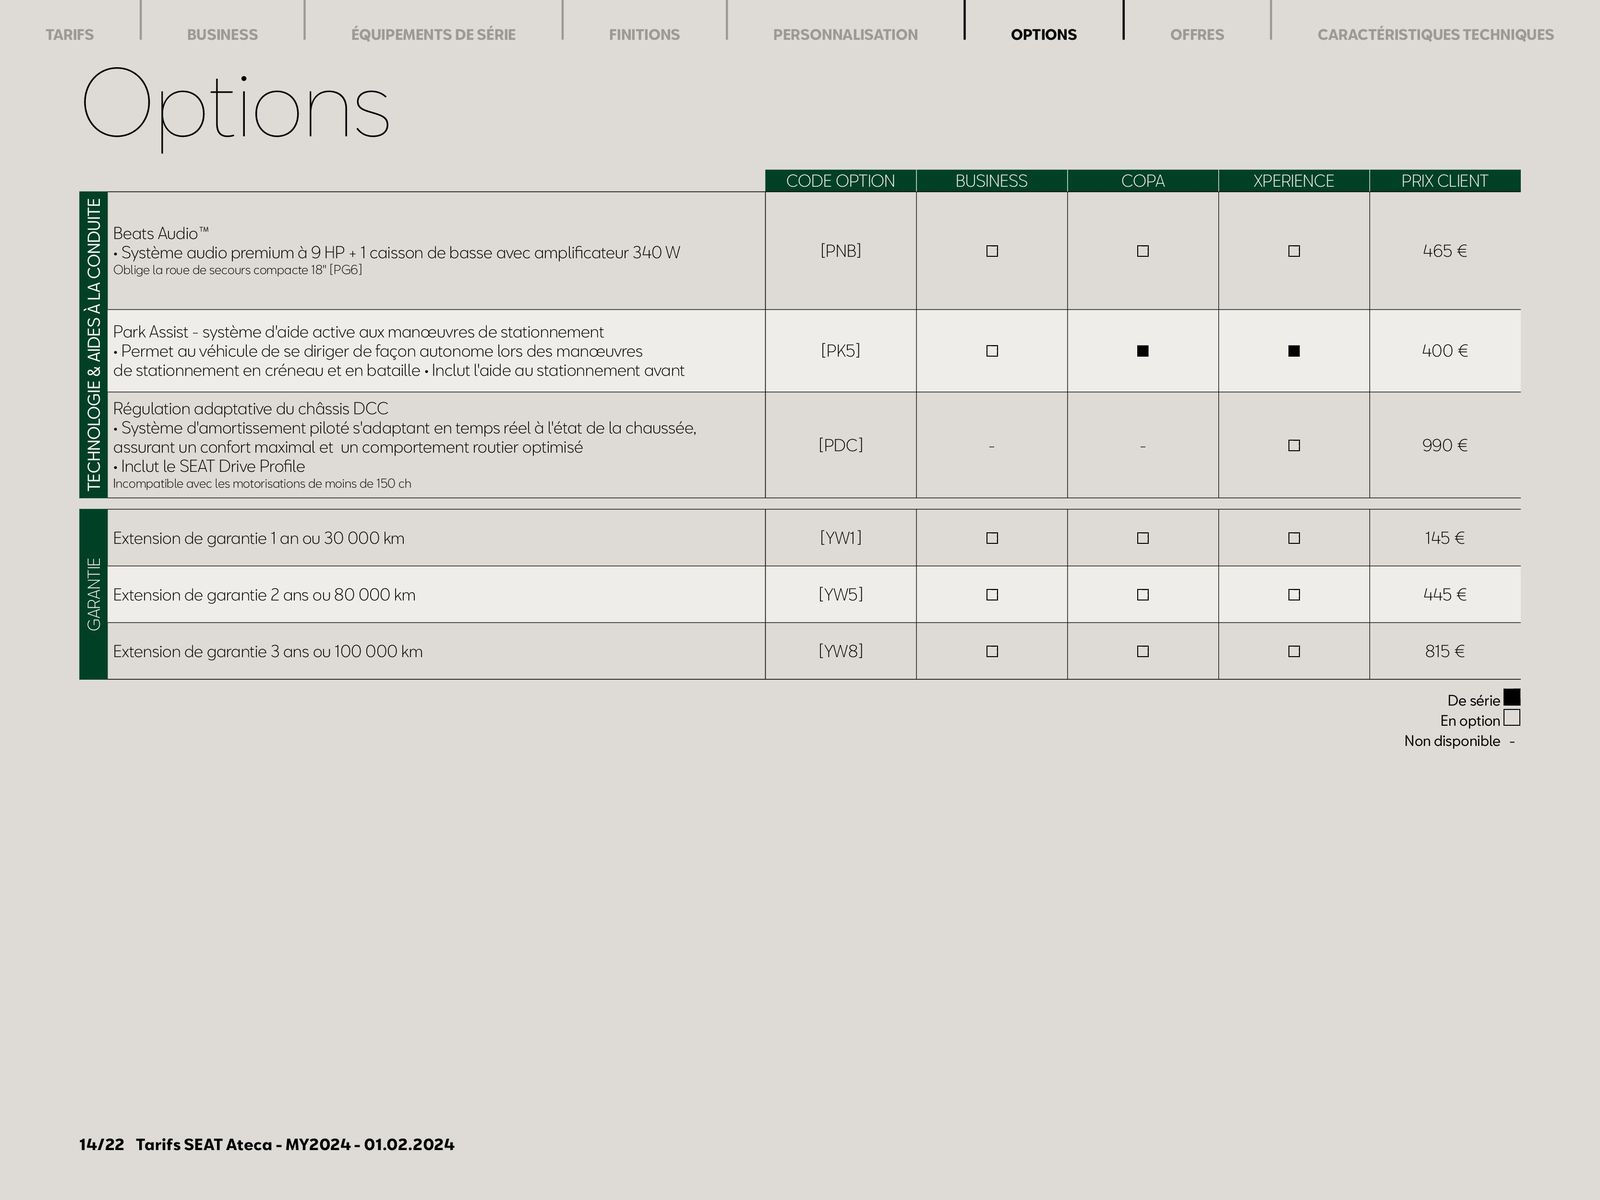1600x1200 pixels.
Task: Click the CODE OPTION column header
Action: pos(841,181)
